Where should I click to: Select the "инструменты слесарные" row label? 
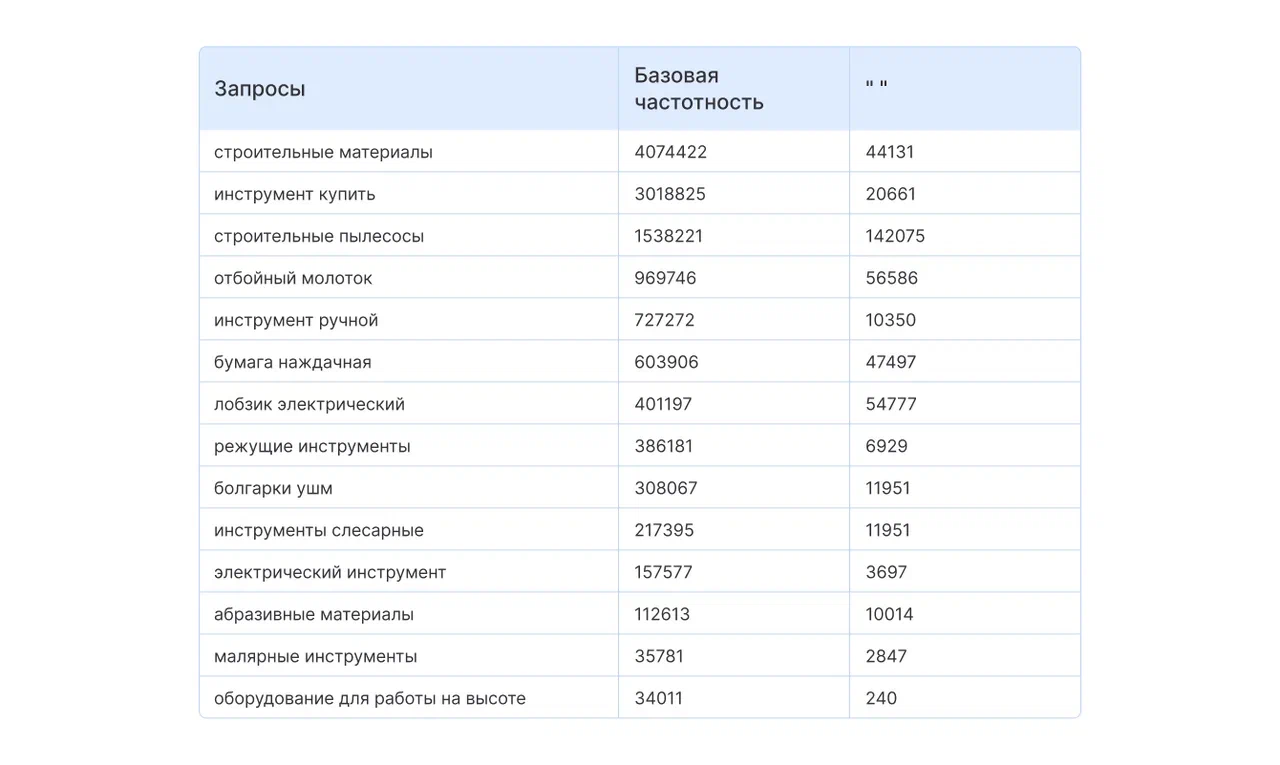tap(319, 530)
